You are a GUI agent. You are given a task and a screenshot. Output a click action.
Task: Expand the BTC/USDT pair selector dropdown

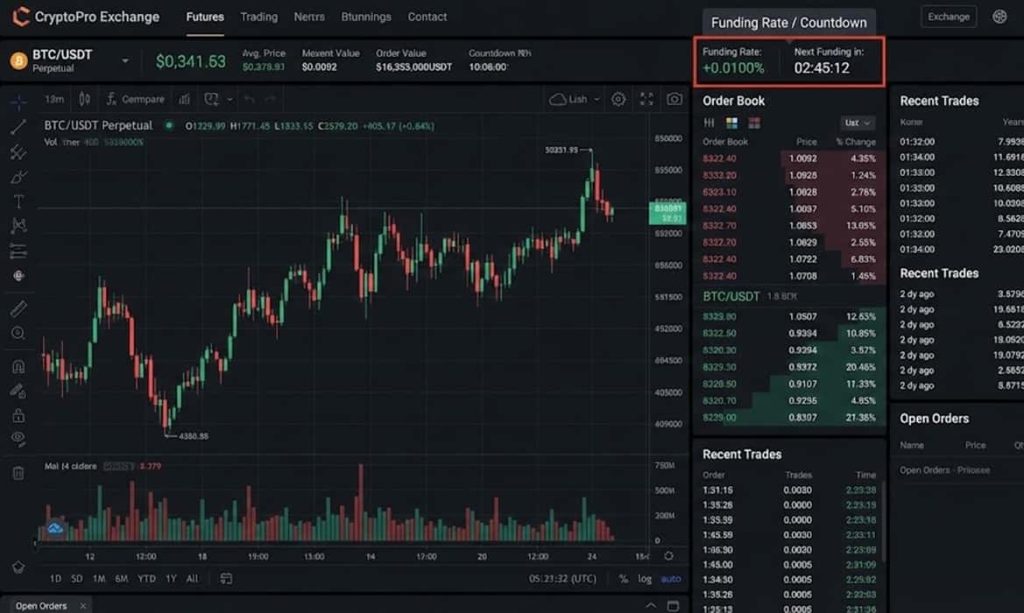pyautogui.click(x=125, y=61)
